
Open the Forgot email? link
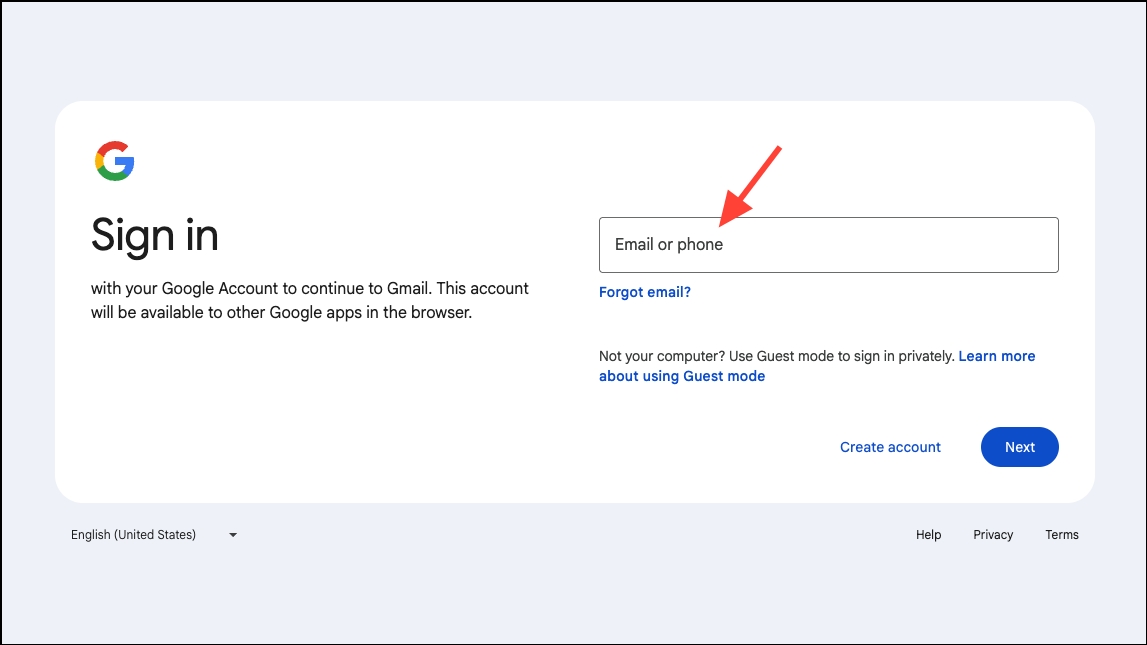click(x=644, y=292)
